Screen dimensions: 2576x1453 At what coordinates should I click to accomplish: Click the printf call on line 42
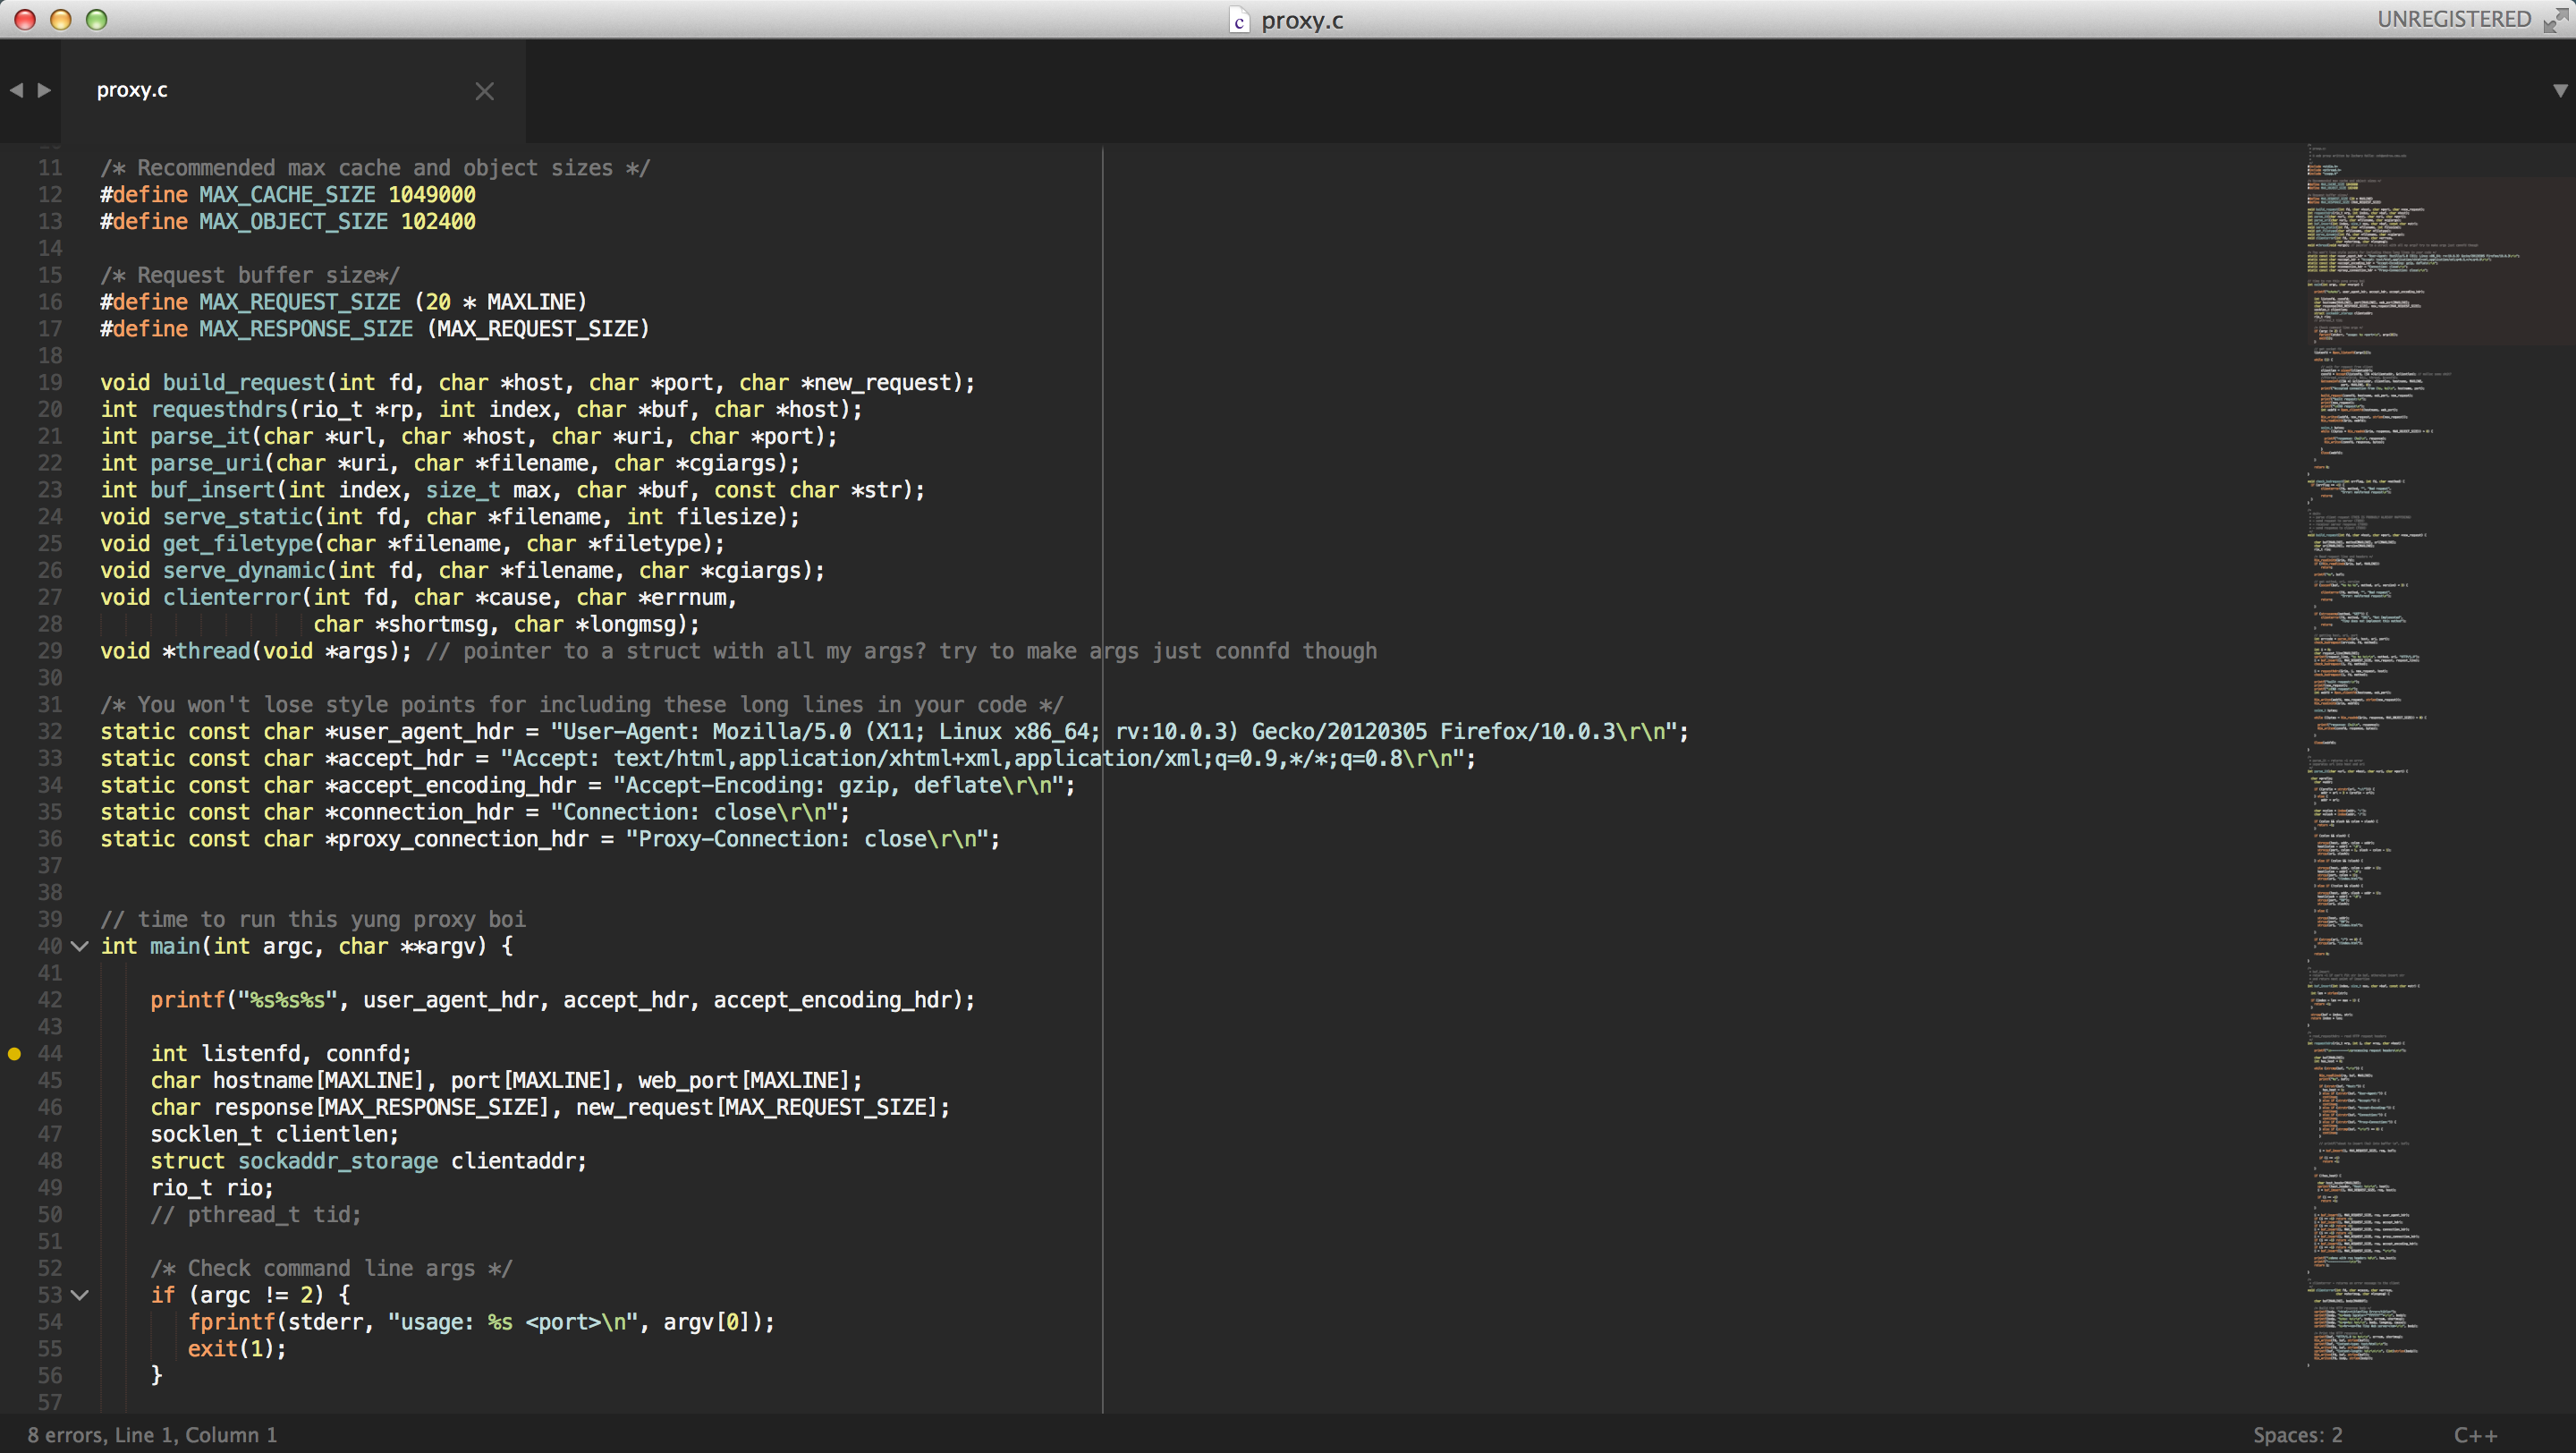(563, 1000)
